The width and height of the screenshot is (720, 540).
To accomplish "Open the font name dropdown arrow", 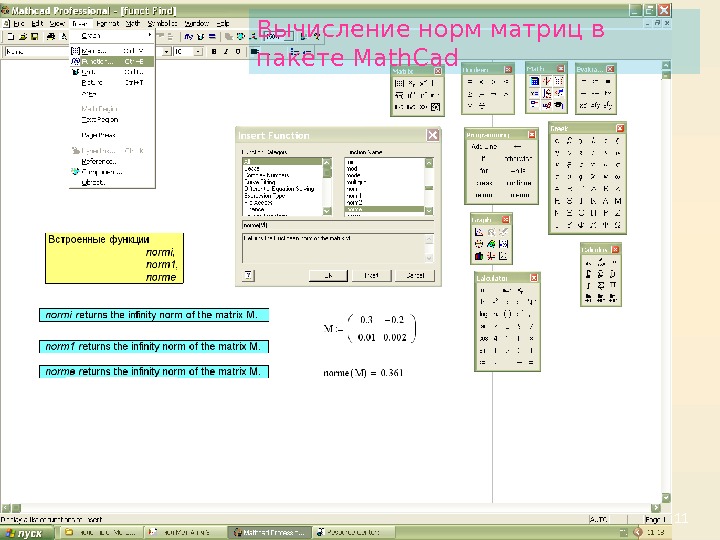I will [x=167, y=52].
